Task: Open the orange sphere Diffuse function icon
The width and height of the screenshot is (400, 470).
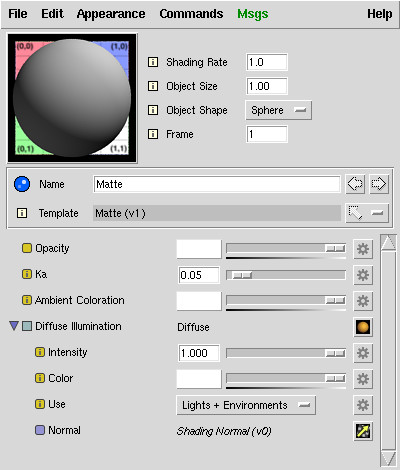Action: (363, 327)
